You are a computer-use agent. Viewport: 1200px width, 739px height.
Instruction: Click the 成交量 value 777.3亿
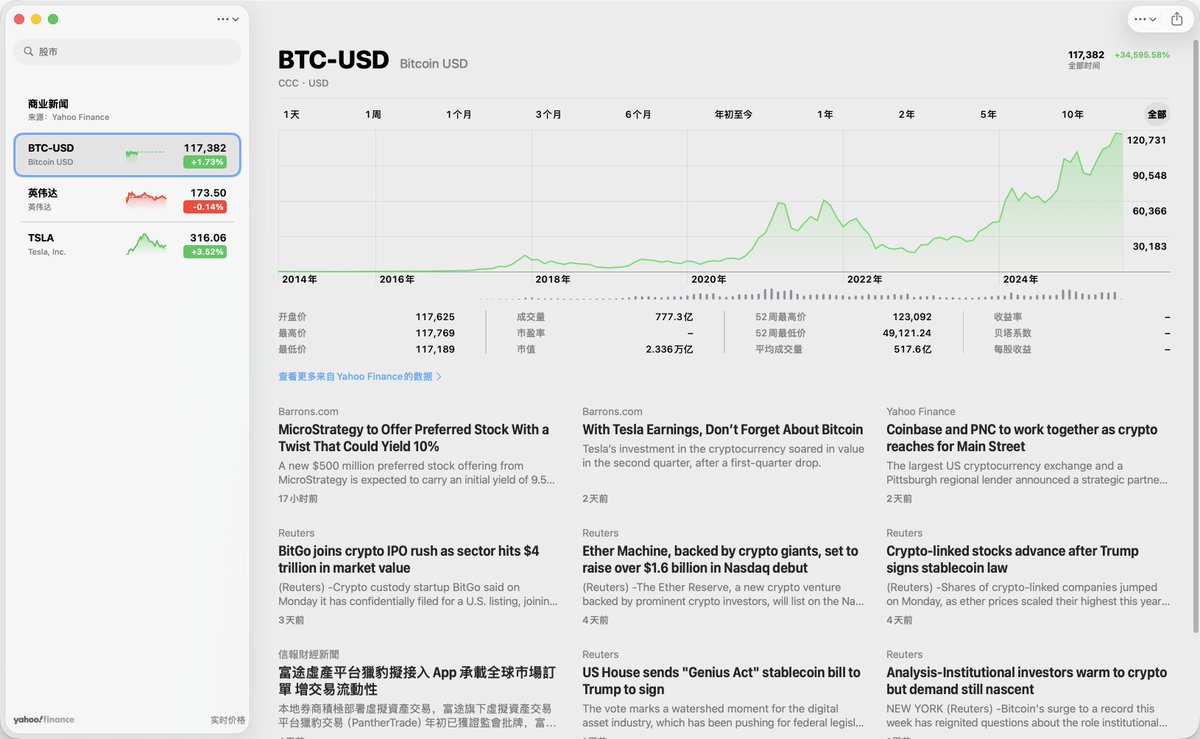pos(674,317)
